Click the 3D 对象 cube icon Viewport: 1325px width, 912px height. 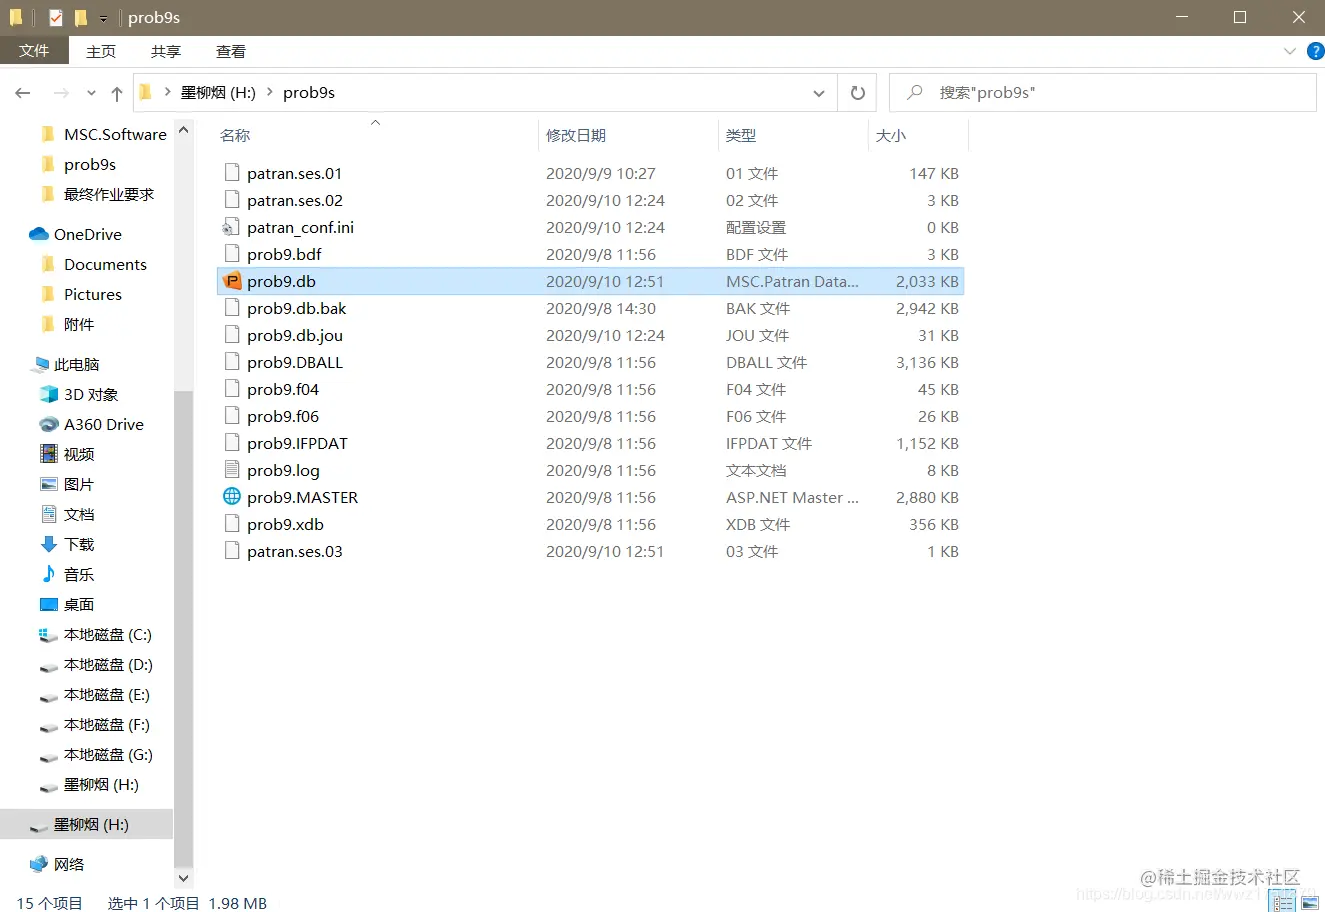[x=49, y=394]
